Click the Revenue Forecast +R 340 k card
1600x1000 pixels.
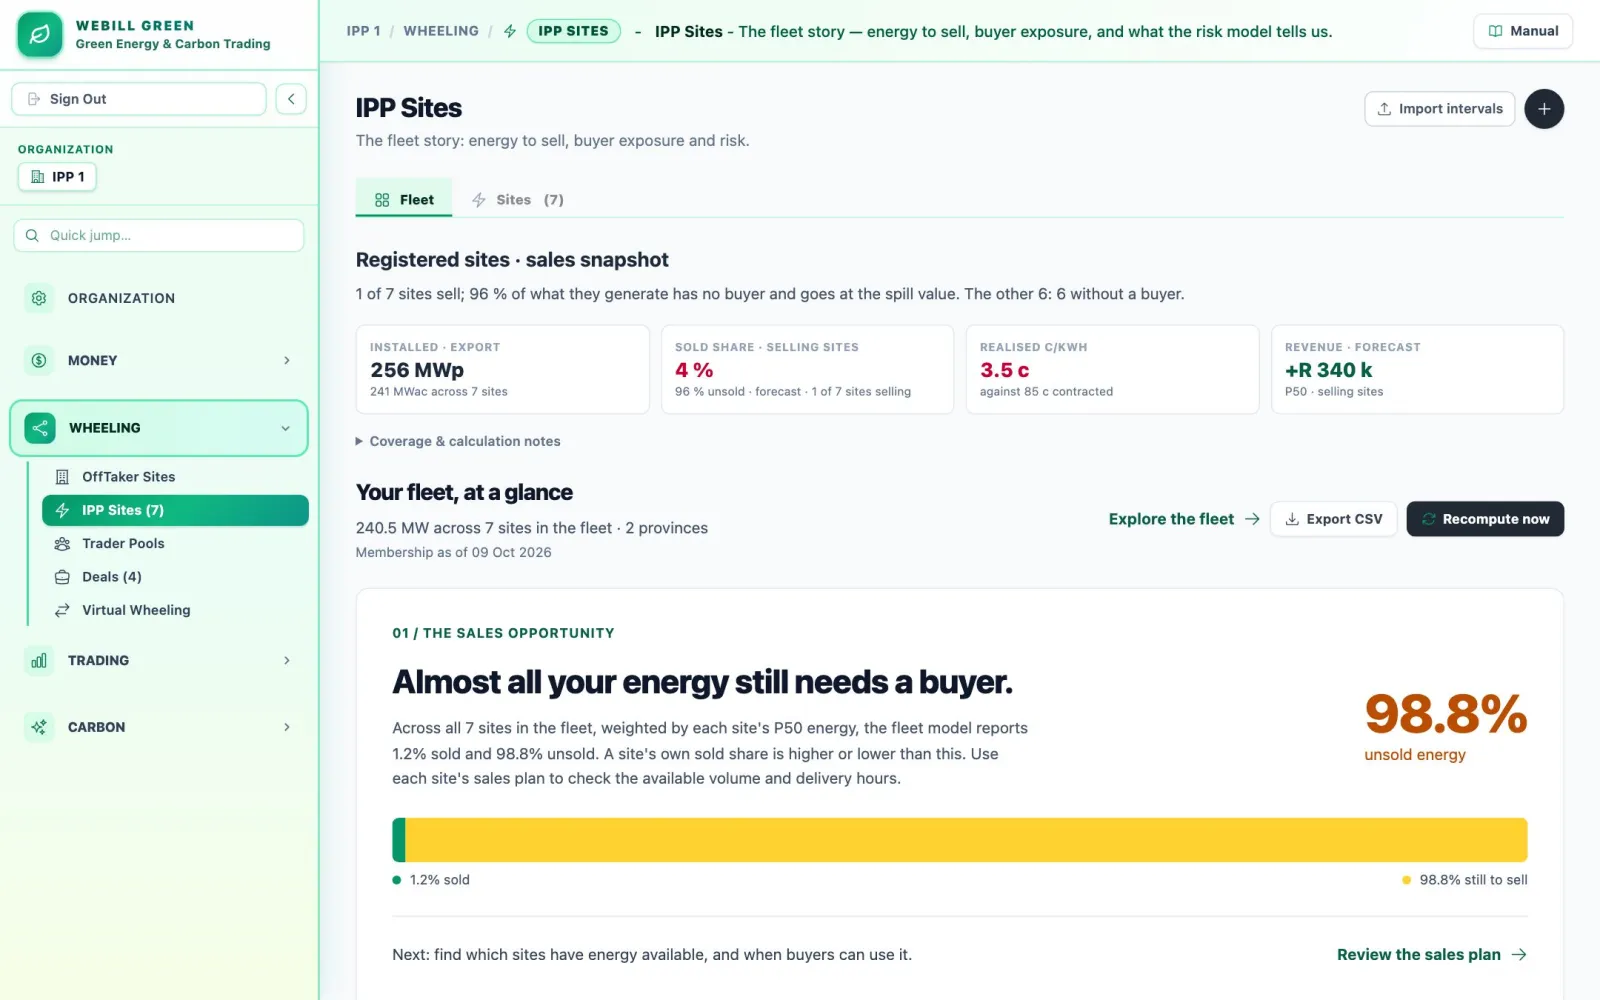point(1417,369)
